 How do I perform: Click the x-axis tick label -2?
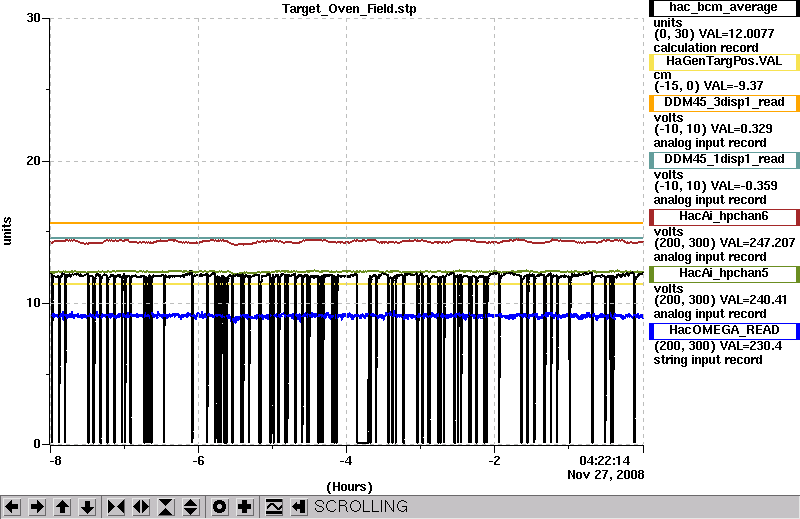pos(494,460)
